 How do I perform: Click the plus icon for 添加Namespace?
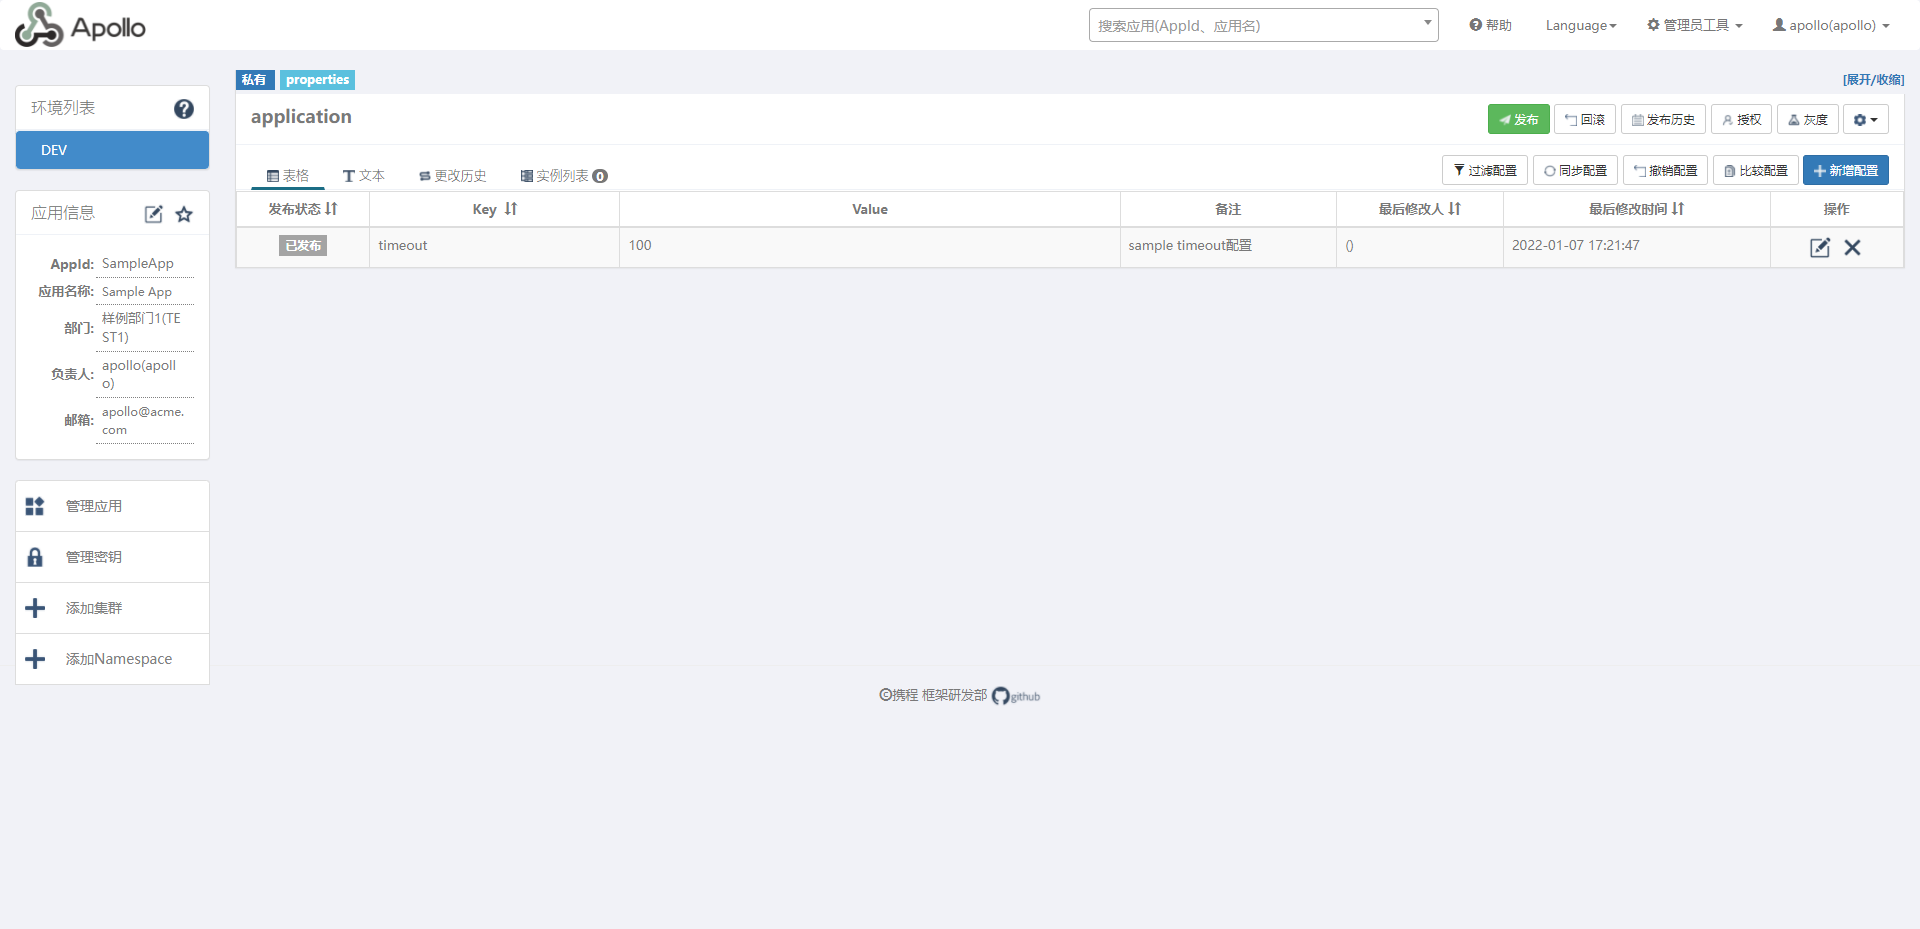35,659
